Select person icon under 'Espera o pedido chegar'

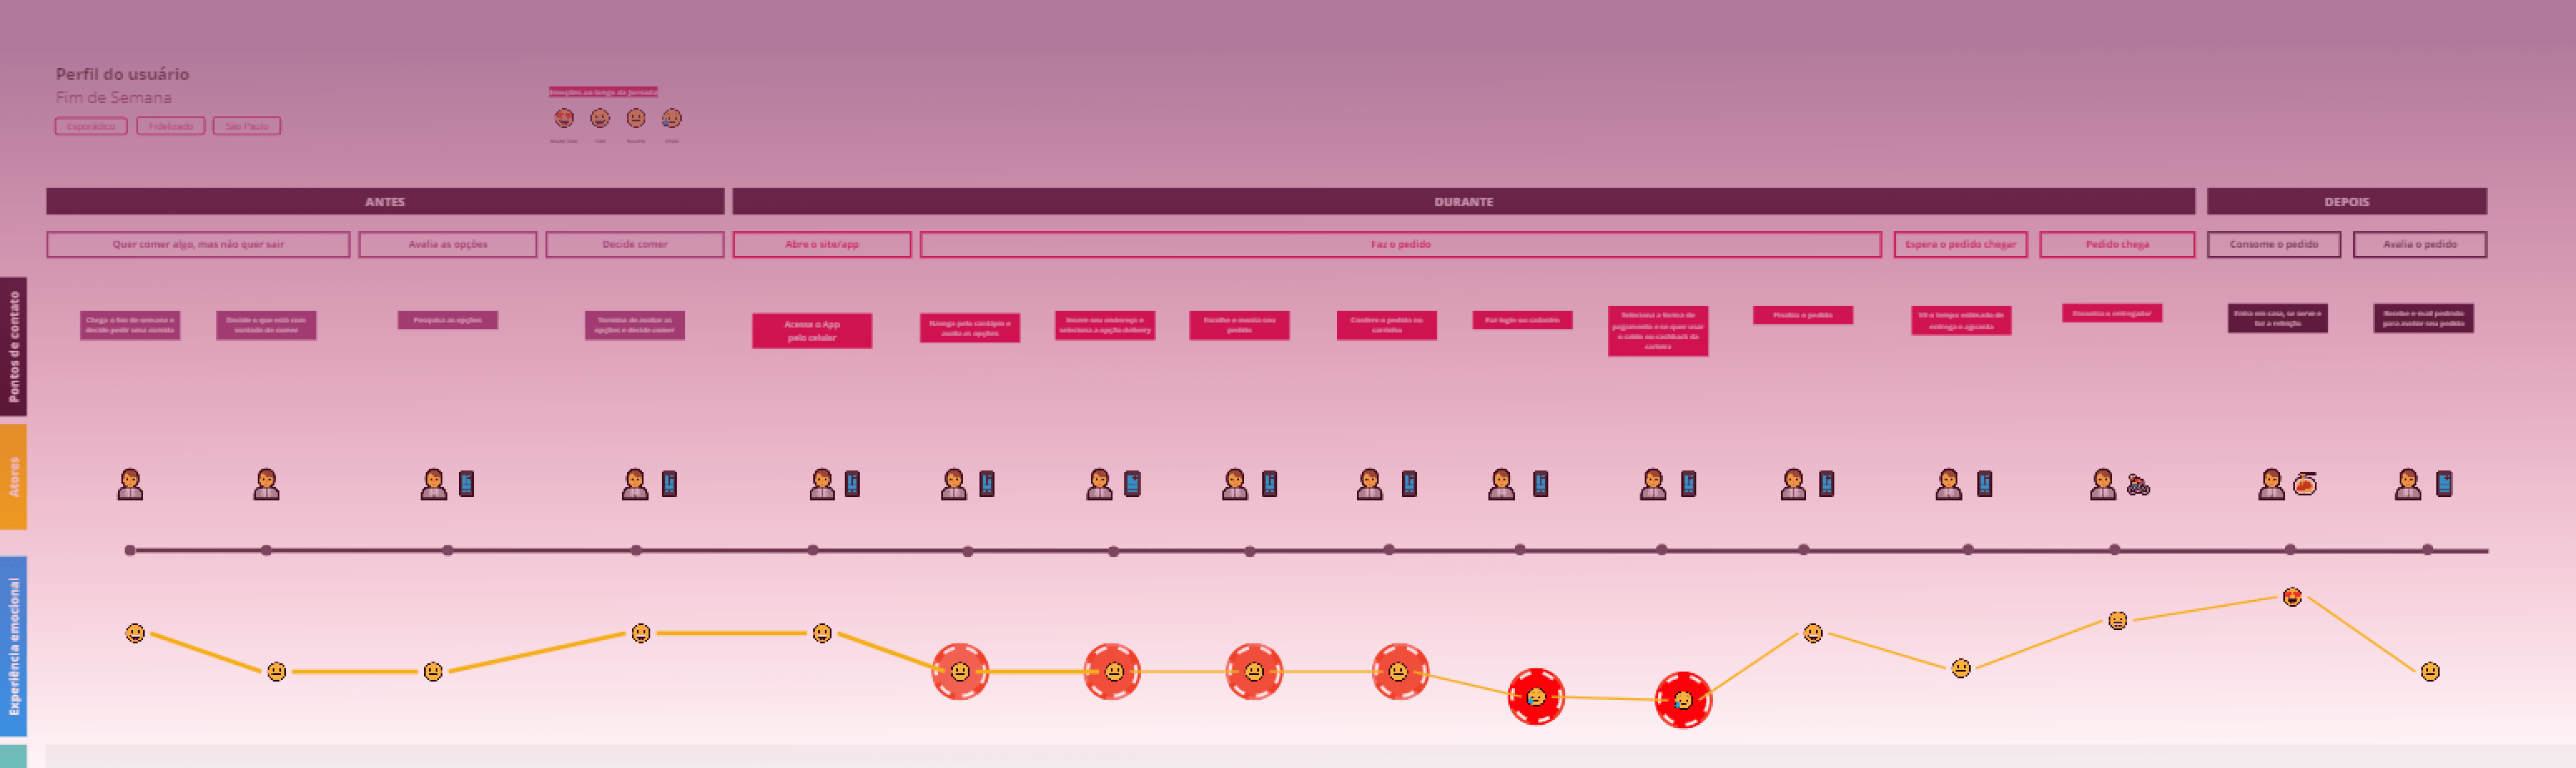1949,484
